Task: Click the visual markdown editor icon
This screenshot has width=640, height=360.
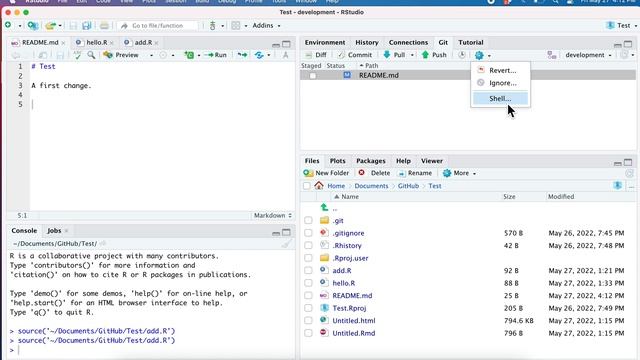Action: 285,55
